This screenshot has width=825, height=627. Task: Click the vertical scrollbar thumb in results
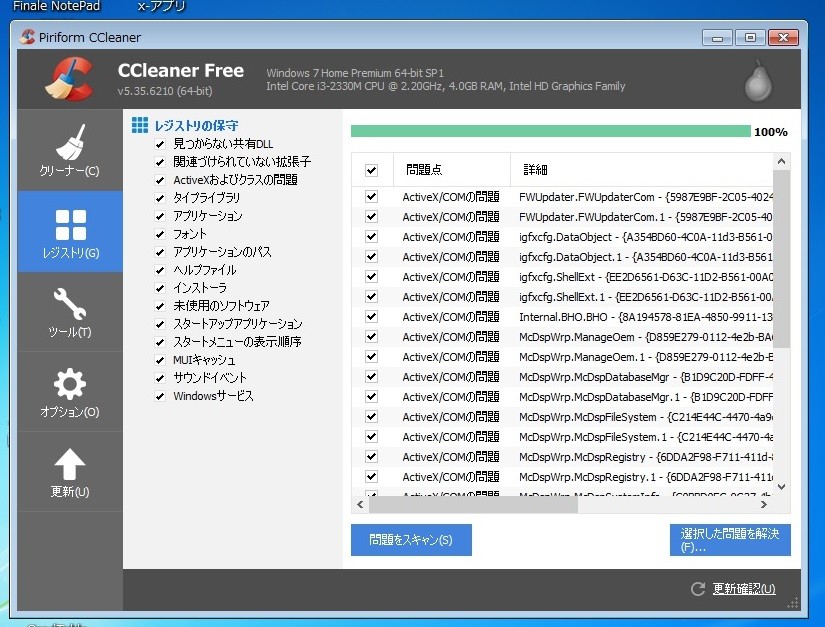click(781, 259)
